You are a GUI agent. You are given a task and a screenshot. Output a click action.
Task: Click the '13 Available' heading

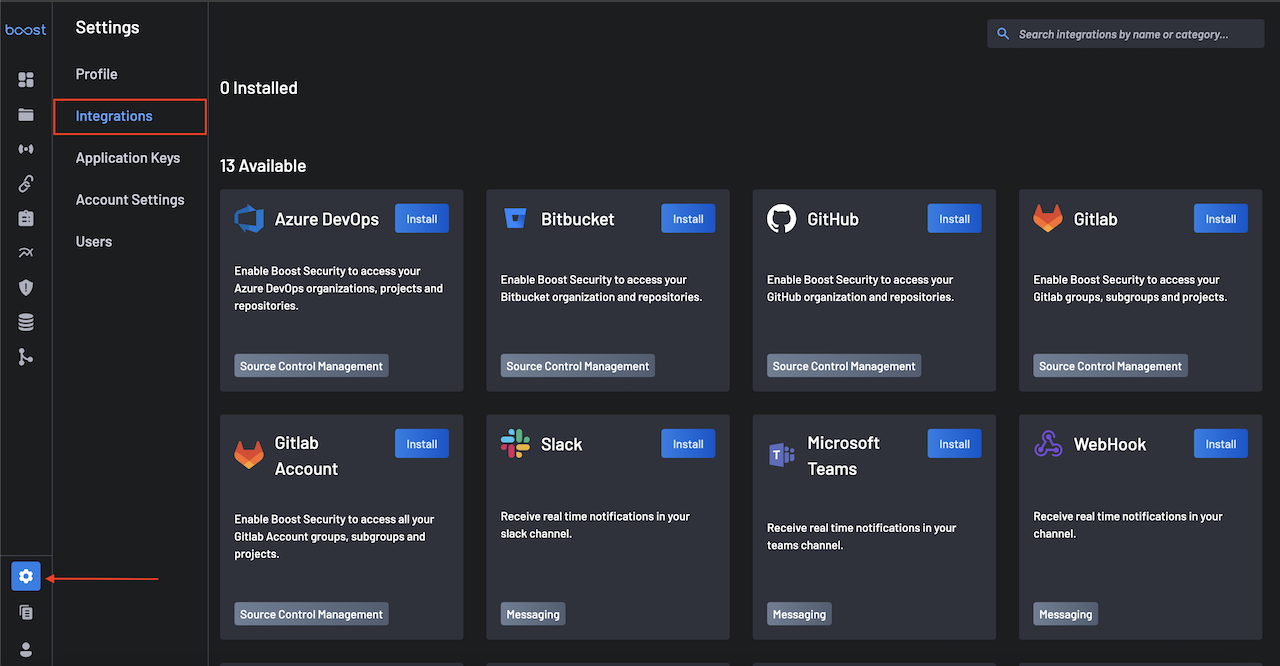[x=263, y=166]
